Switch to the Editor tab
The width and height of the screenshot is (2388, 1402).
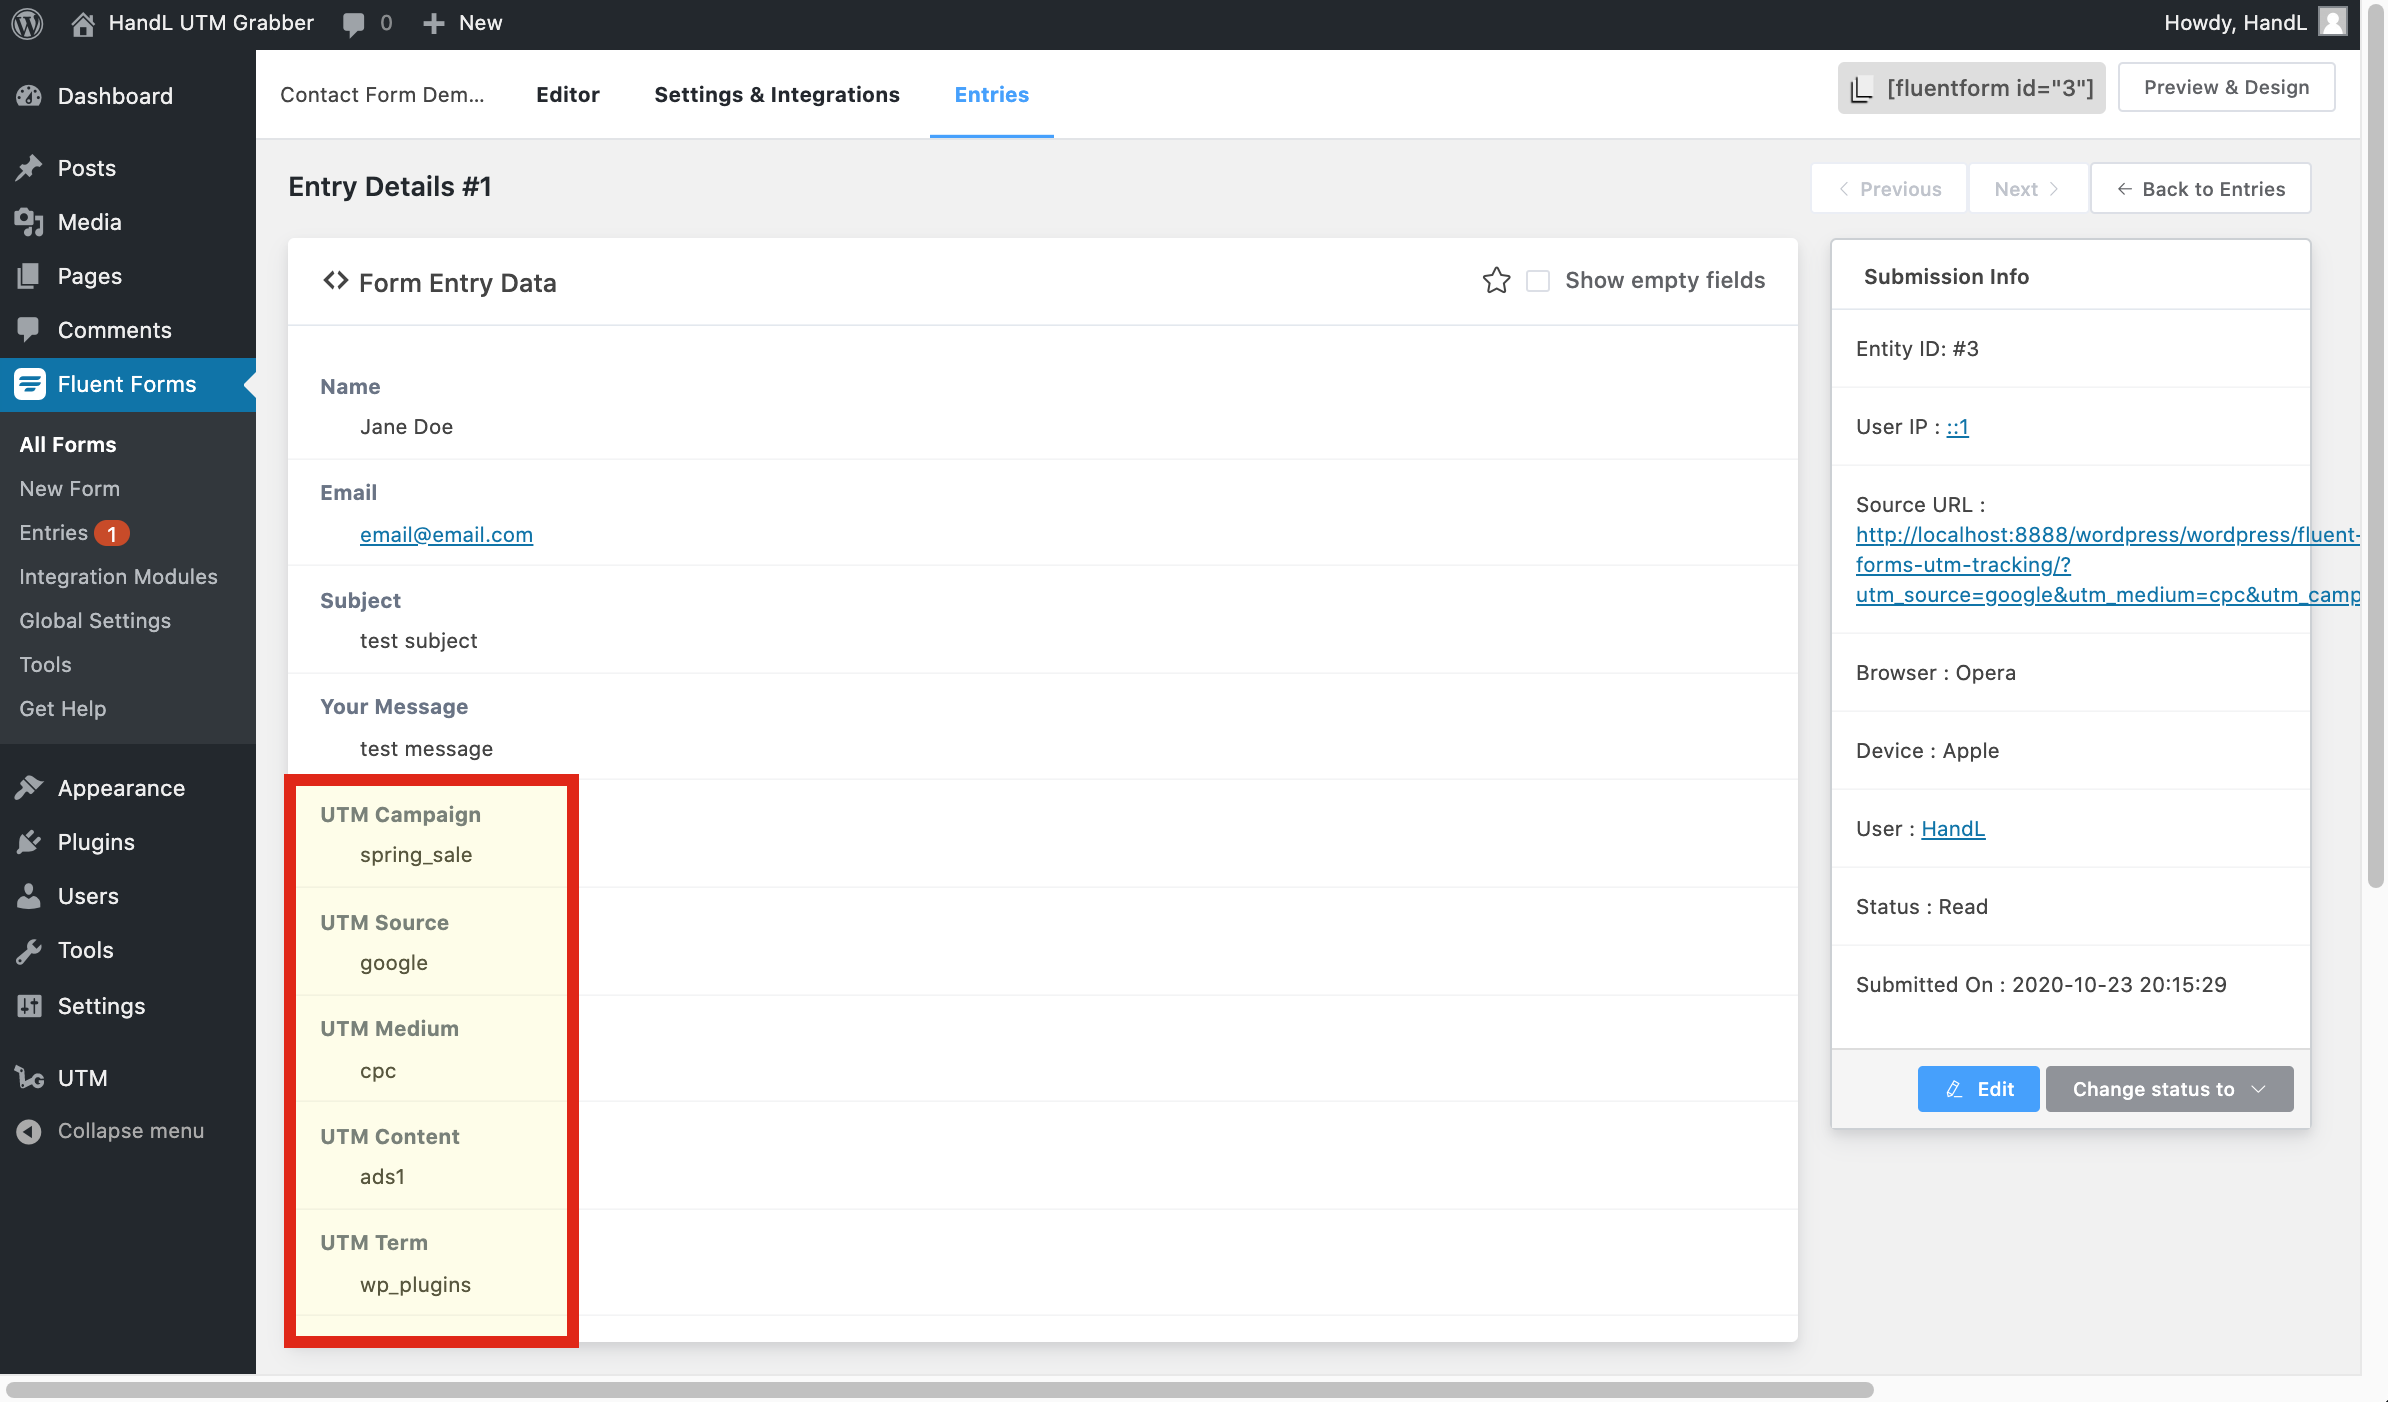(x=567, y=94)
